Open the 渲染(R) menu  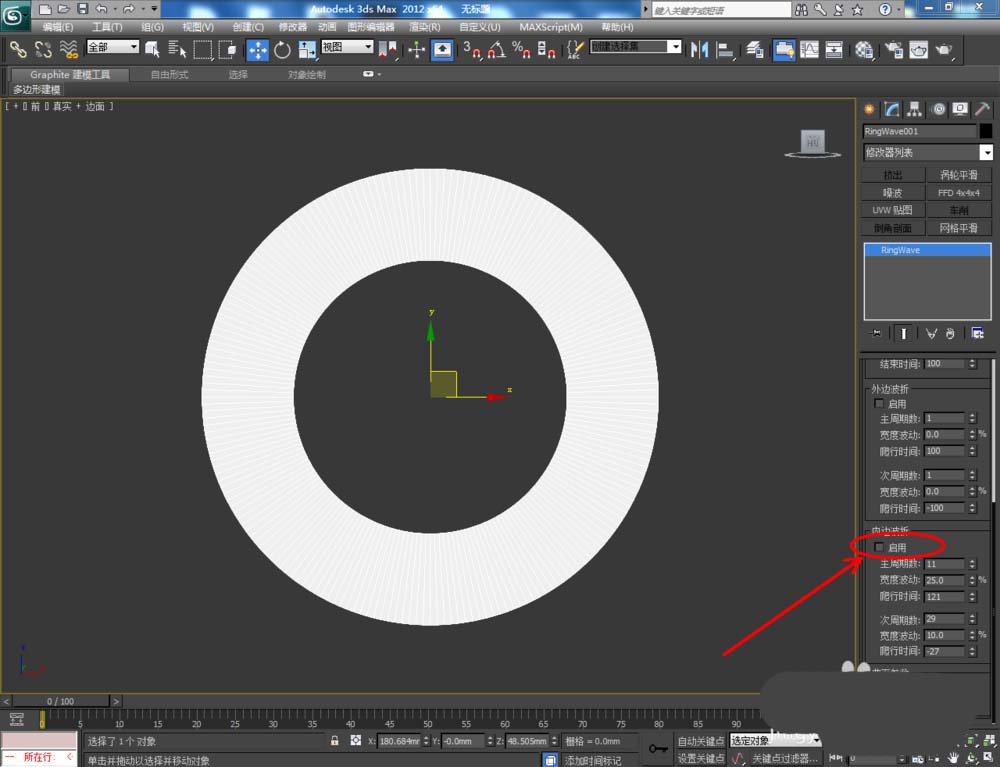pyautogui.click(x=423, y=27)
